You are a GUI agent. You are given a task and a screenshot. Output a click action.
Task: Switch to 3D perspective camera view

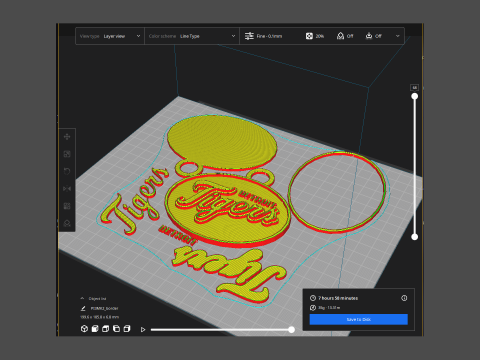click(x=84, y=329)
